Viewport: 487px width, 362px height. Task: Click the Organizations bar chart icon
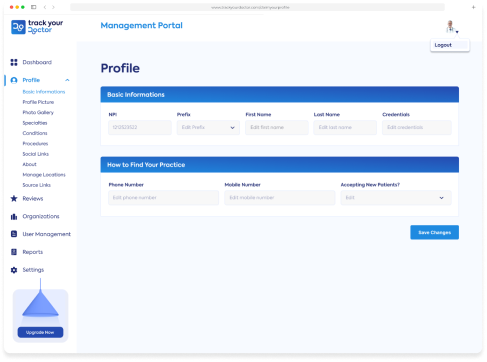[14, 217]
